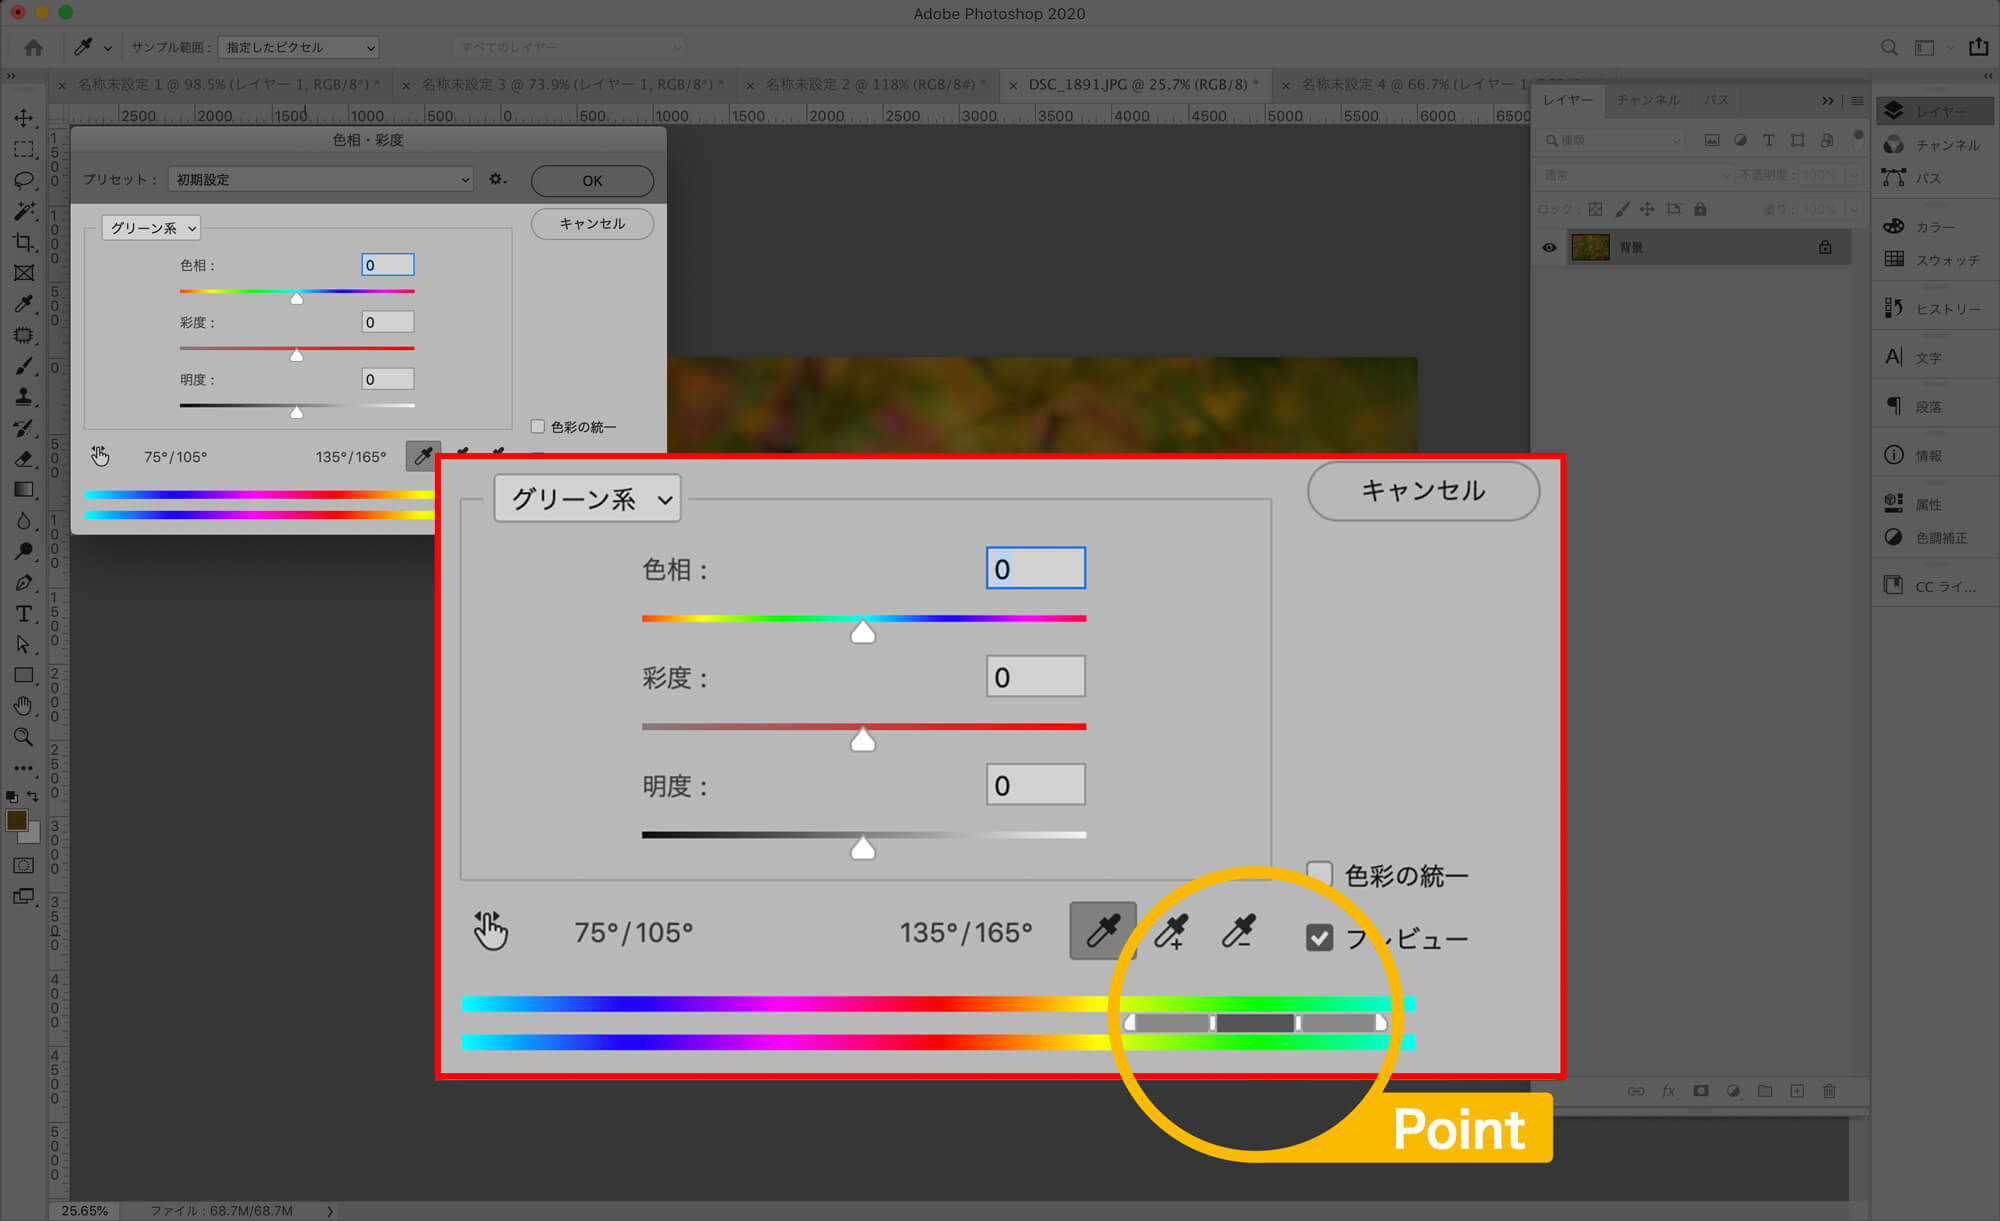2000x1221 pixels.
Task: Click the キャンセル button in dialog
Action: pos(592,223)
